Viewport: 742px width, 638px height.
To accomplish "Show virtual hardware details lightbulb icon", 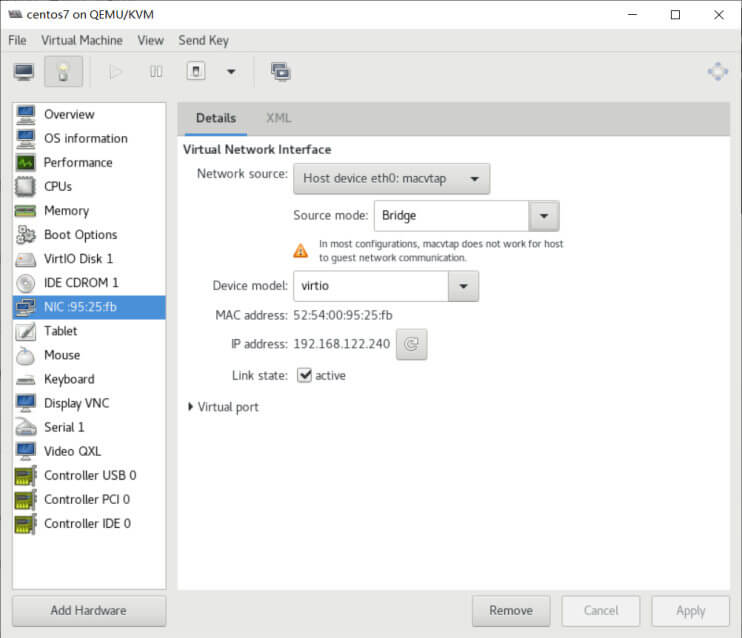I will click(x=63, y=72).
